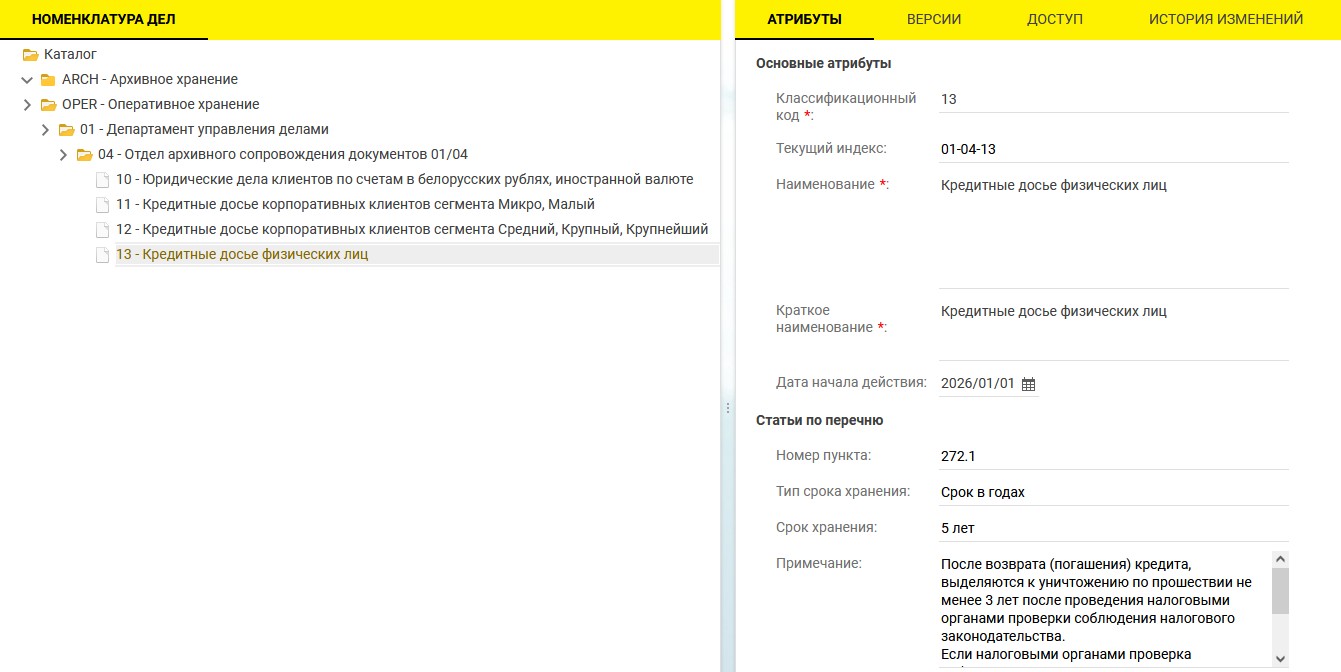Open the Доступ tab
Screen dimensions: 1341x672
[x=1055, y=19]
